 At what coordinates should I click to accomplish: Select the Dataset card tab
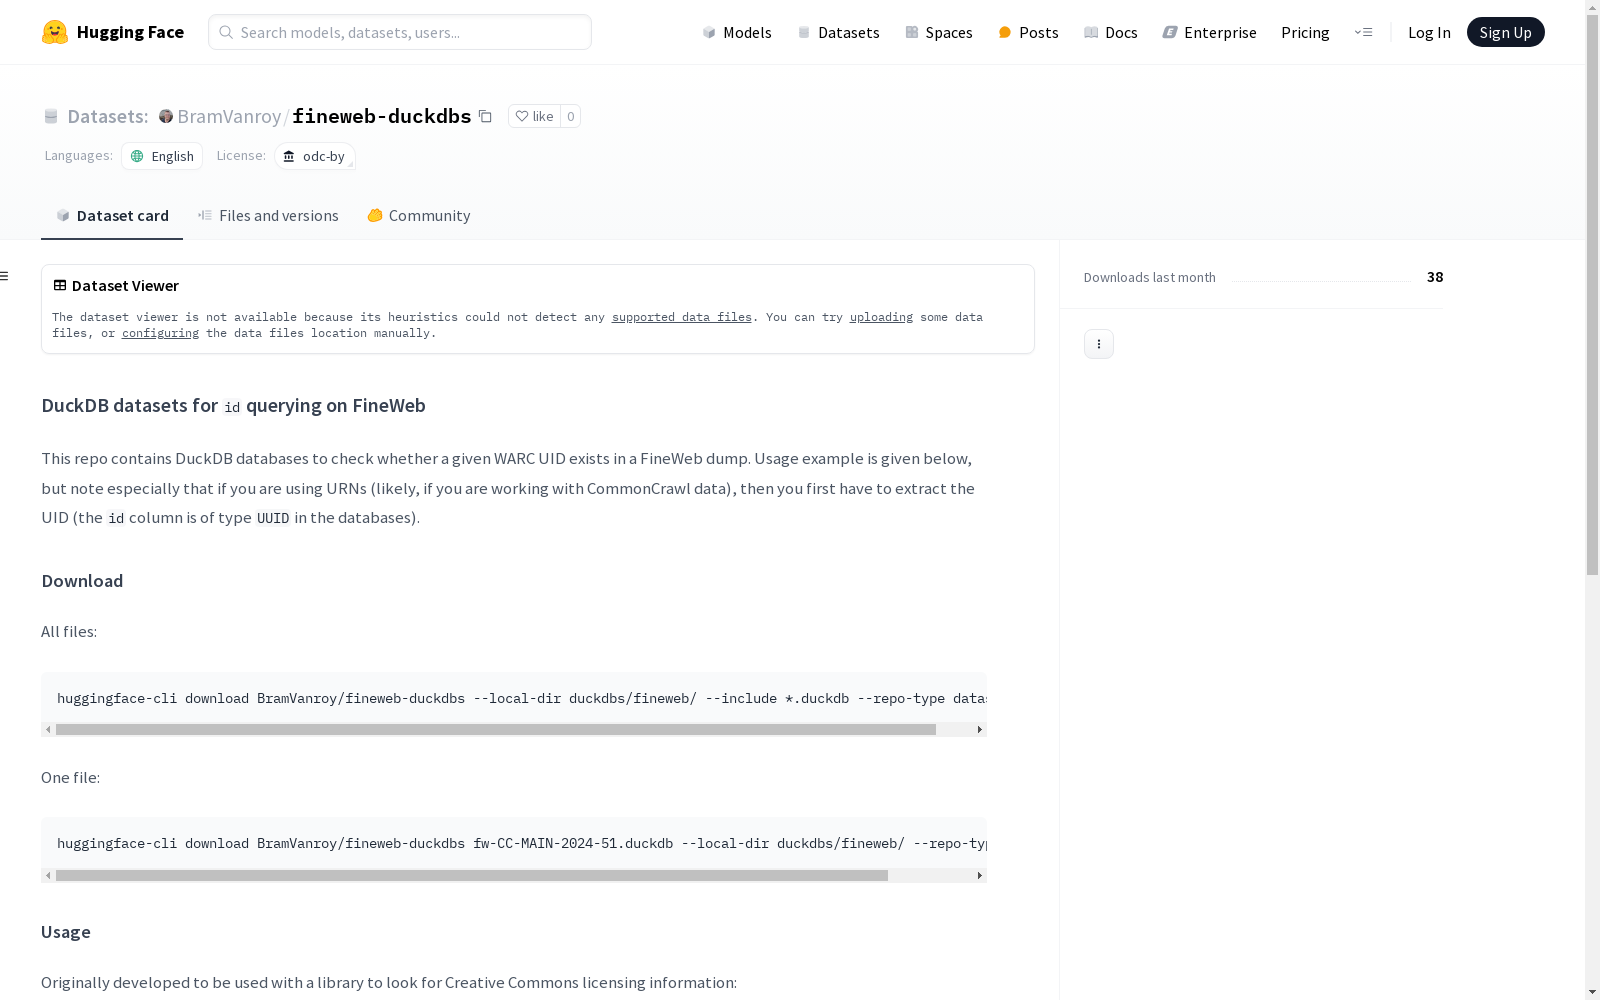[112, 215]
